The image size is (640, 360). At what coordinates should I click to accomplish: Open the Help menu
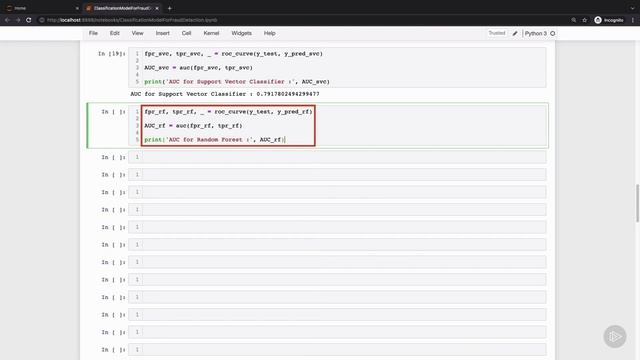click(x=269, y=33)
